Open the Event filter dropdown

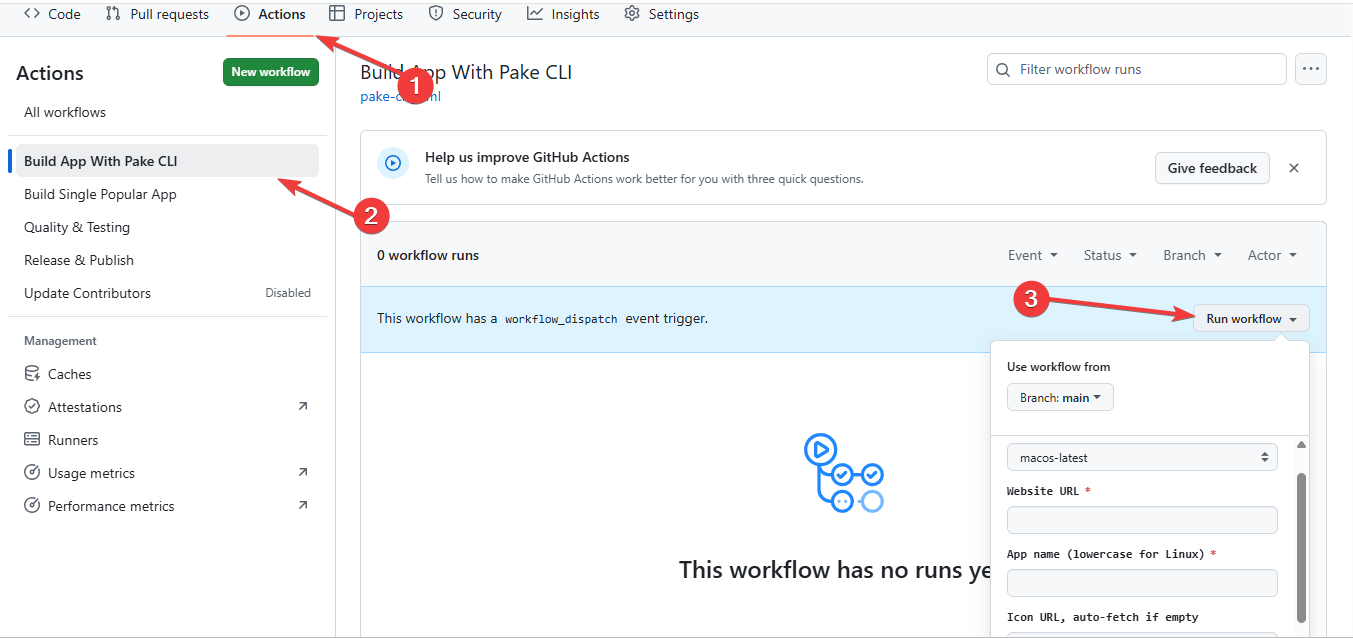click(x=1033, y=255)
